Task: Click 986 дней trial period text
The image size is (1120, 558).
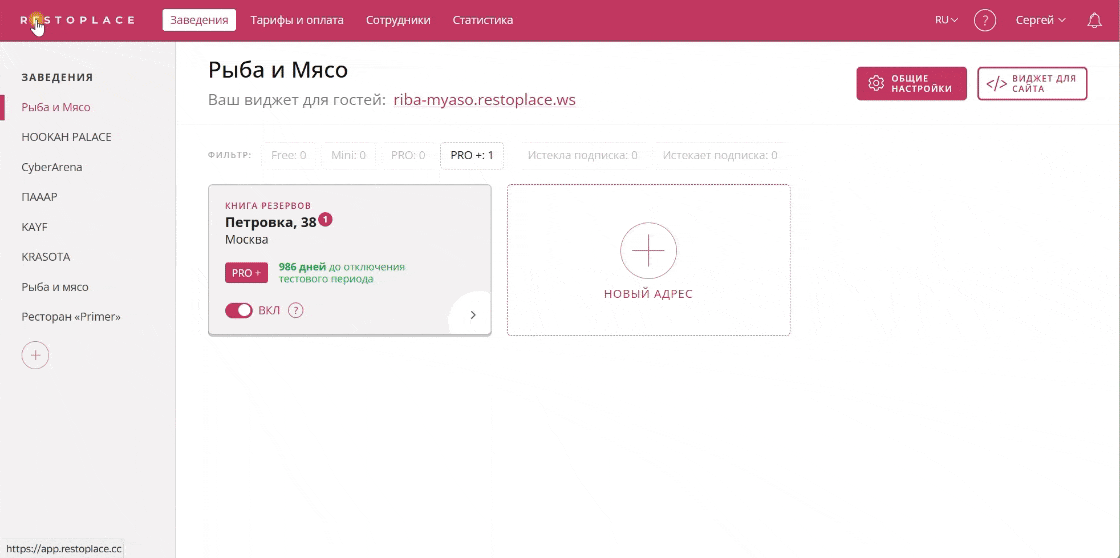Action: point(341,273)
